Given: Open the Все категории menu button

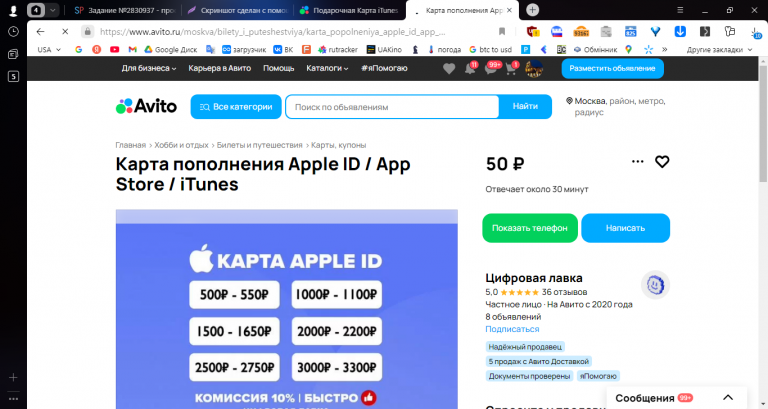Looking at the screenshot, I should coord(236,106).
